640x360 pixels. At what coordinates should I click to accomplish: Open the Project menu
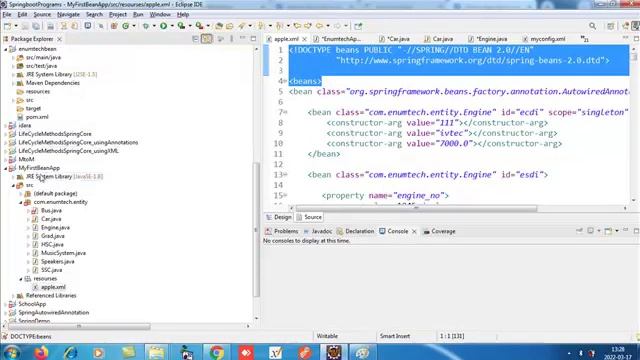click(x=118, y=14)
